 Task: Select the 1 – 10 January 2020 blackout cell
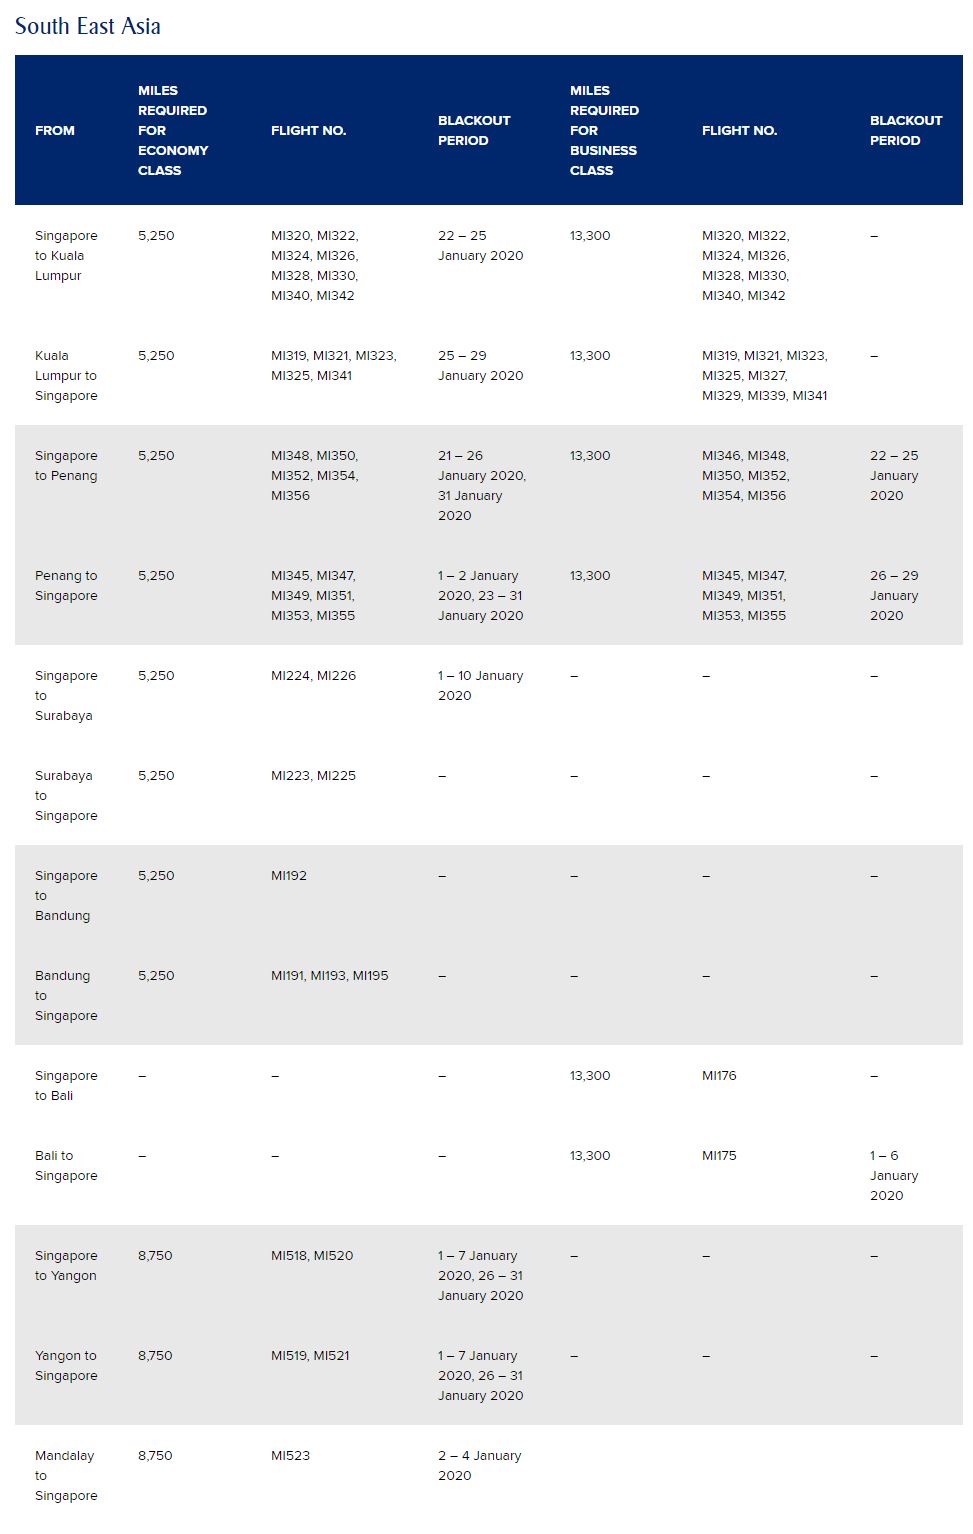pyautogui.click(x=480, y=685)
